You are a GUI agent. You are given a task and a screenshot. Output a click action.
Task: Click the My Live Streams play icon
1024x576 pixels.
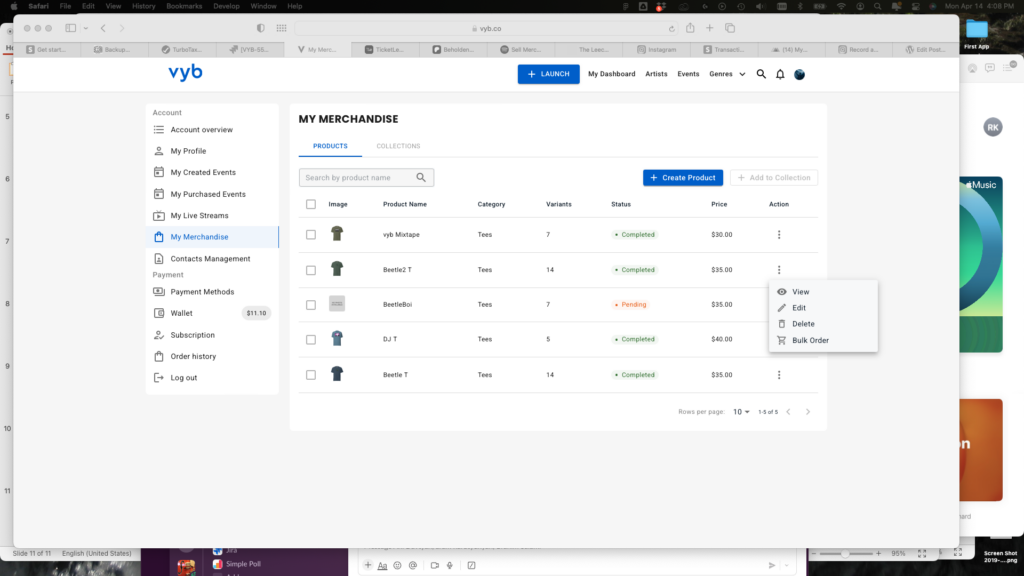(159, 216)
